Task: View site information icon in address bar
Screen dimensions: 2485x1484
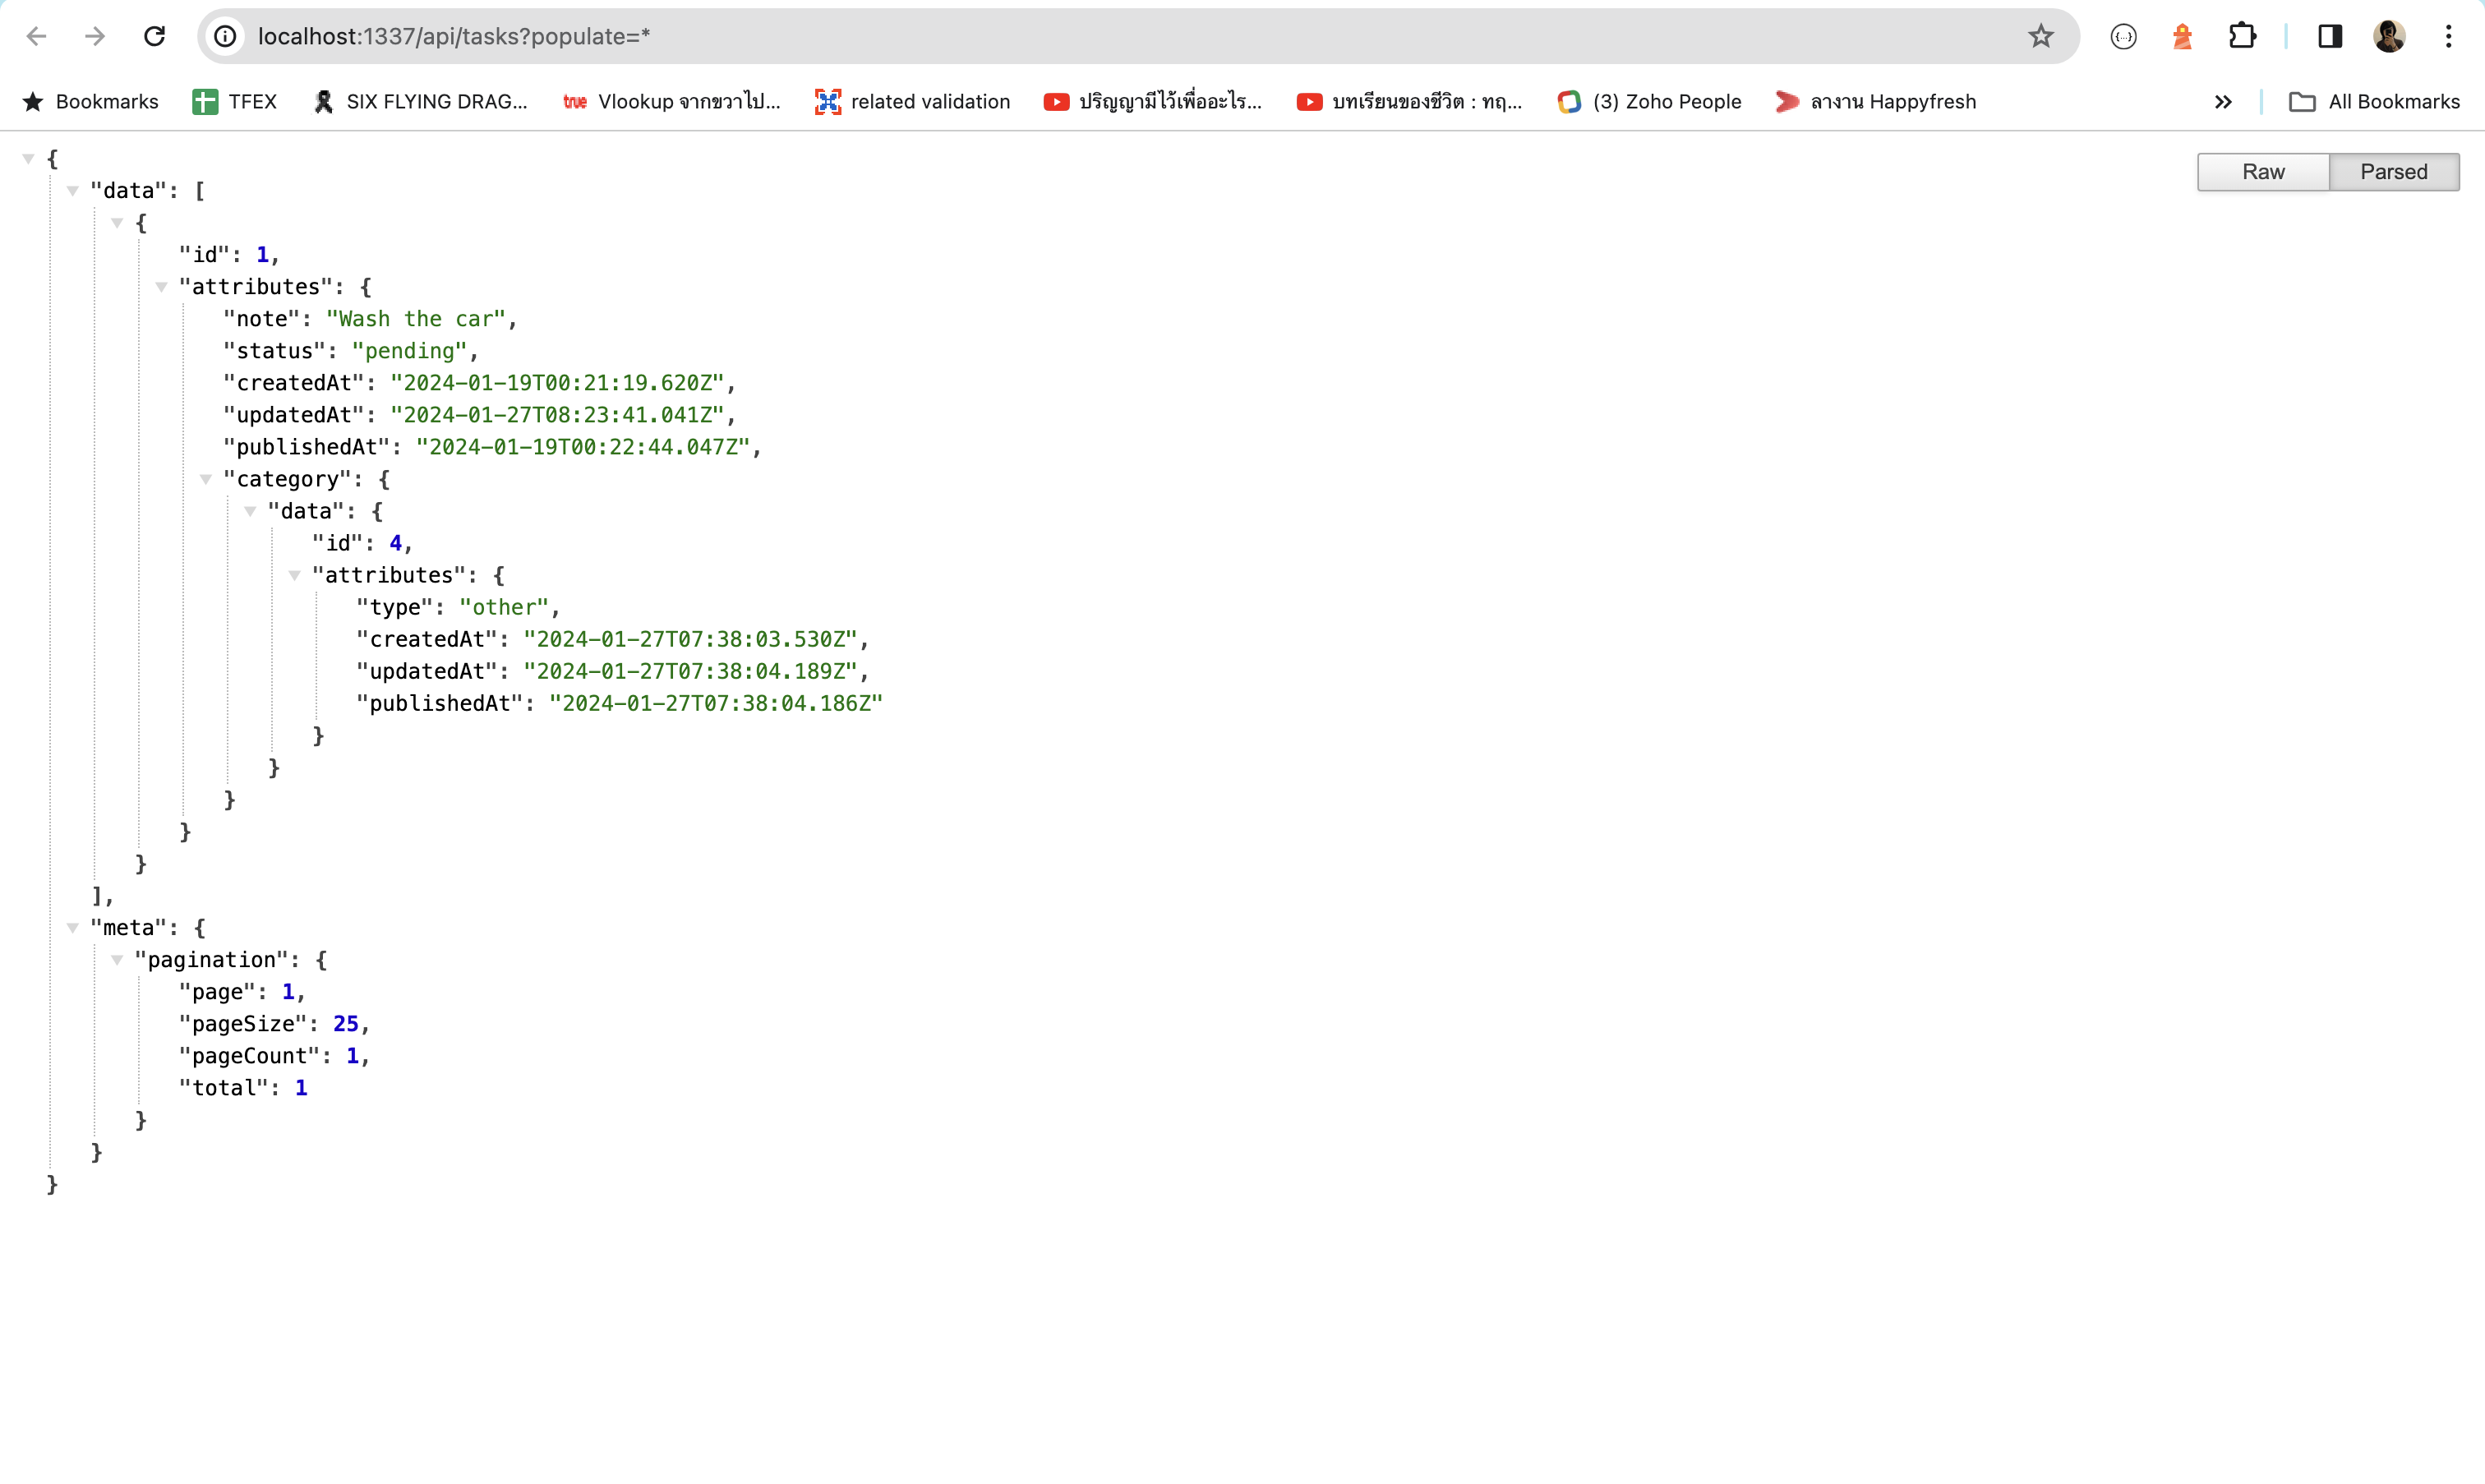Action: (226, 37)
